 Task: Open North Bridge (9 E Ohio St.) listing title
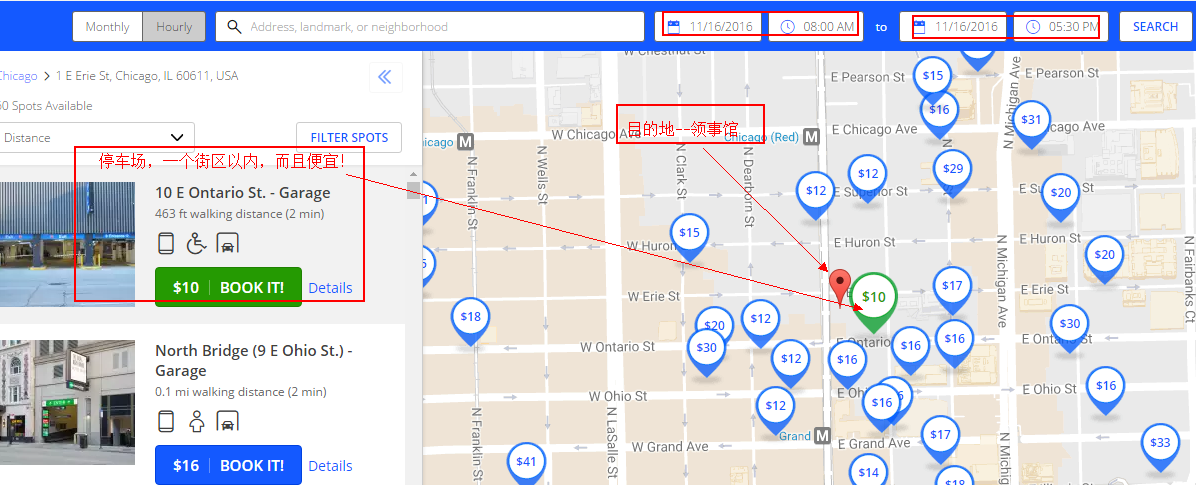(x=253, y=361)
